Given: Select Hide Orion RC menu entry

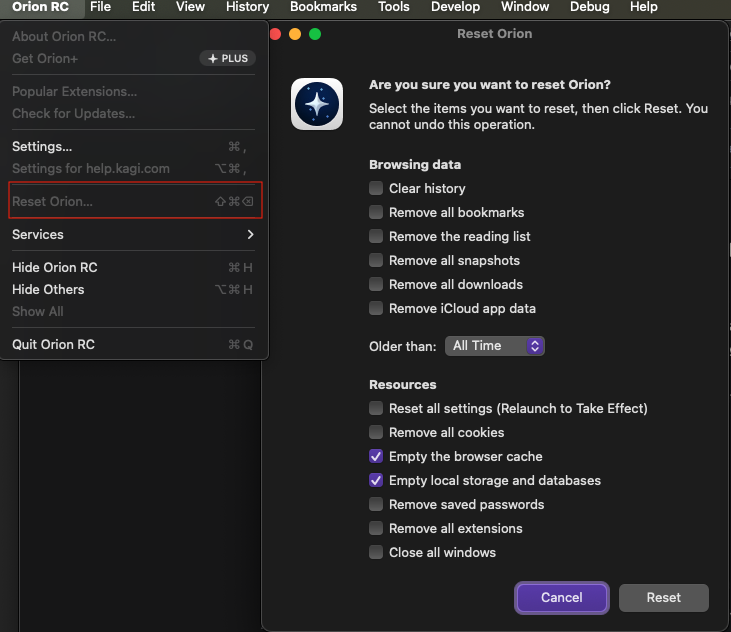Looking at the screenshot, I should point(55,267).
